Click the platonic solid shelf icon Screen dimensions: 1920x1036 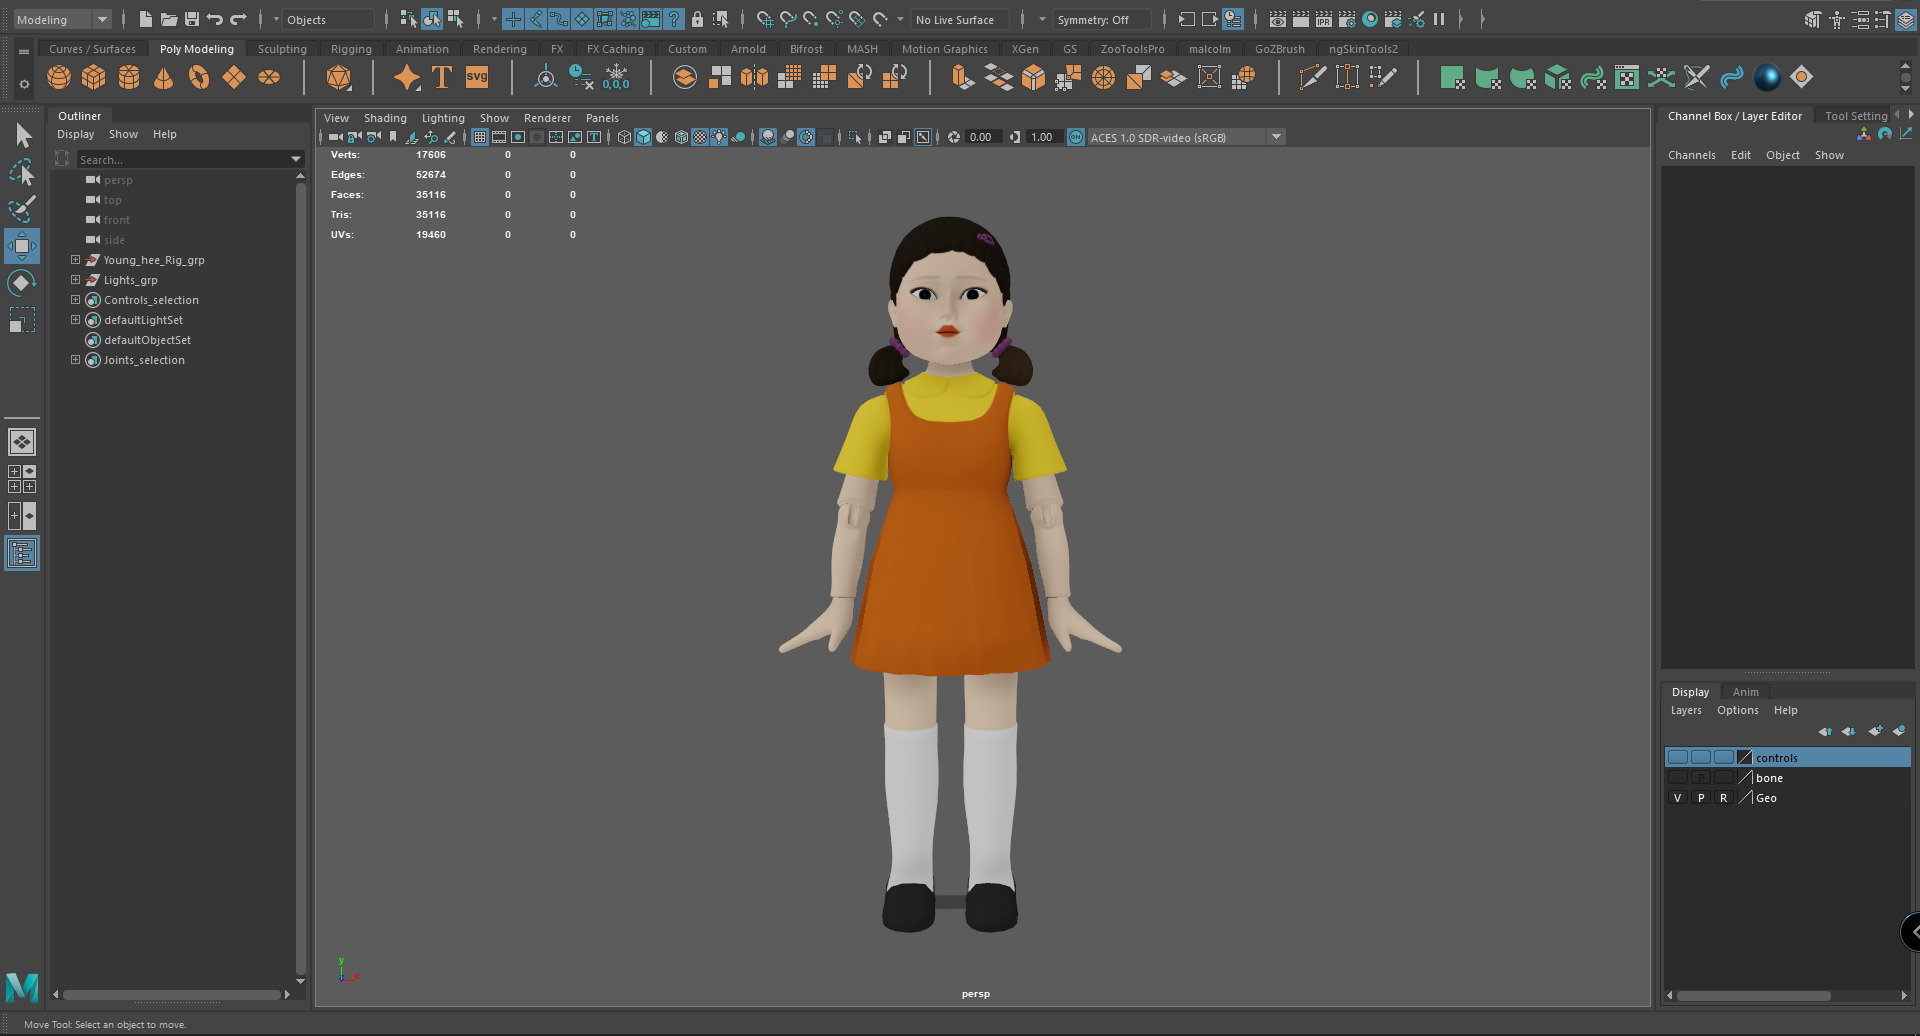click(339, 77)
